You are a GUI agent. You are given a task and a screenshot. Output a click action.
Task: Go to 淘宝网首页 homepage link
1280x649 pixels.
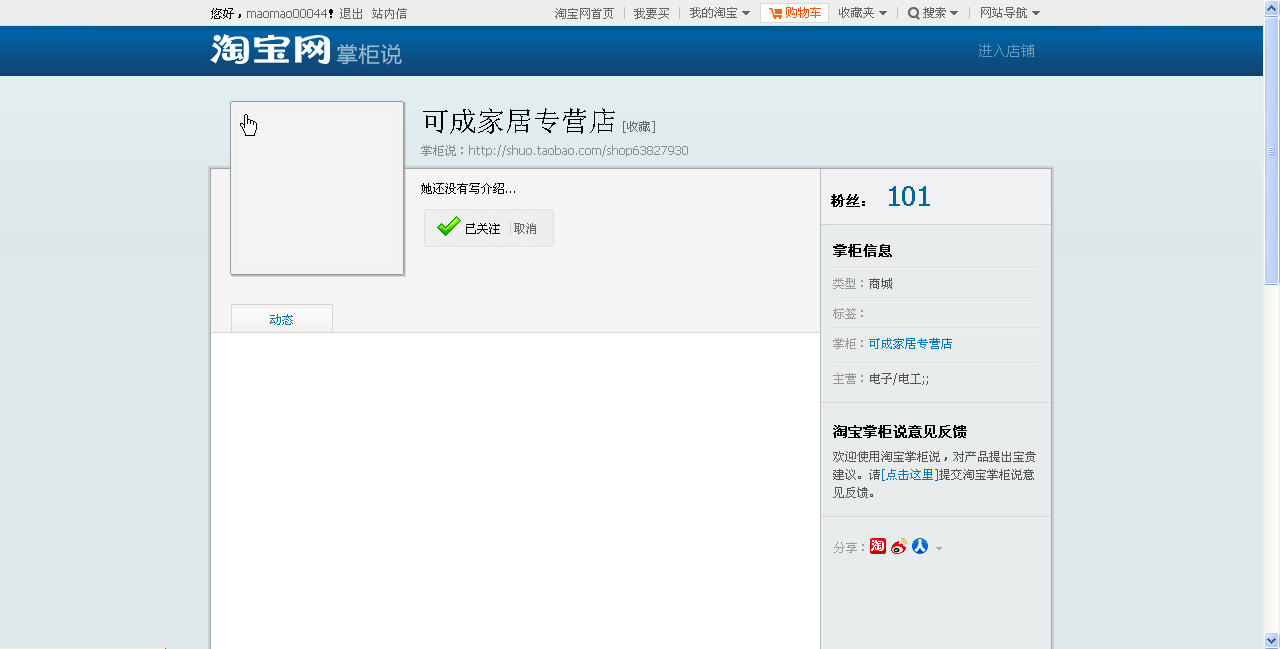pos(584,13)
